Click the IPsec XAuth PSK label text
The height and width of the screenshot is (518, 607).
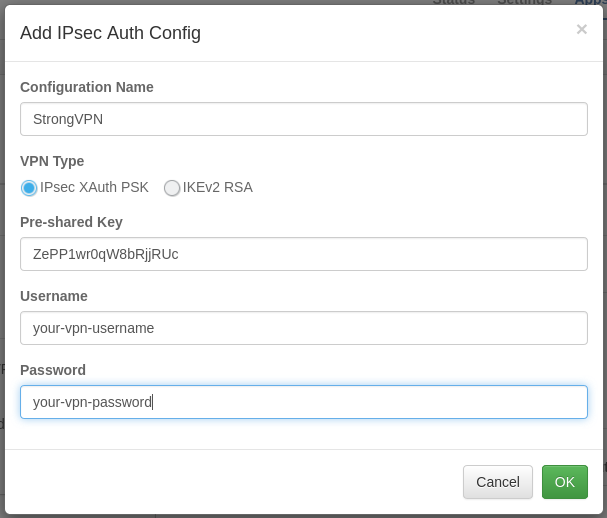point(94,187)
